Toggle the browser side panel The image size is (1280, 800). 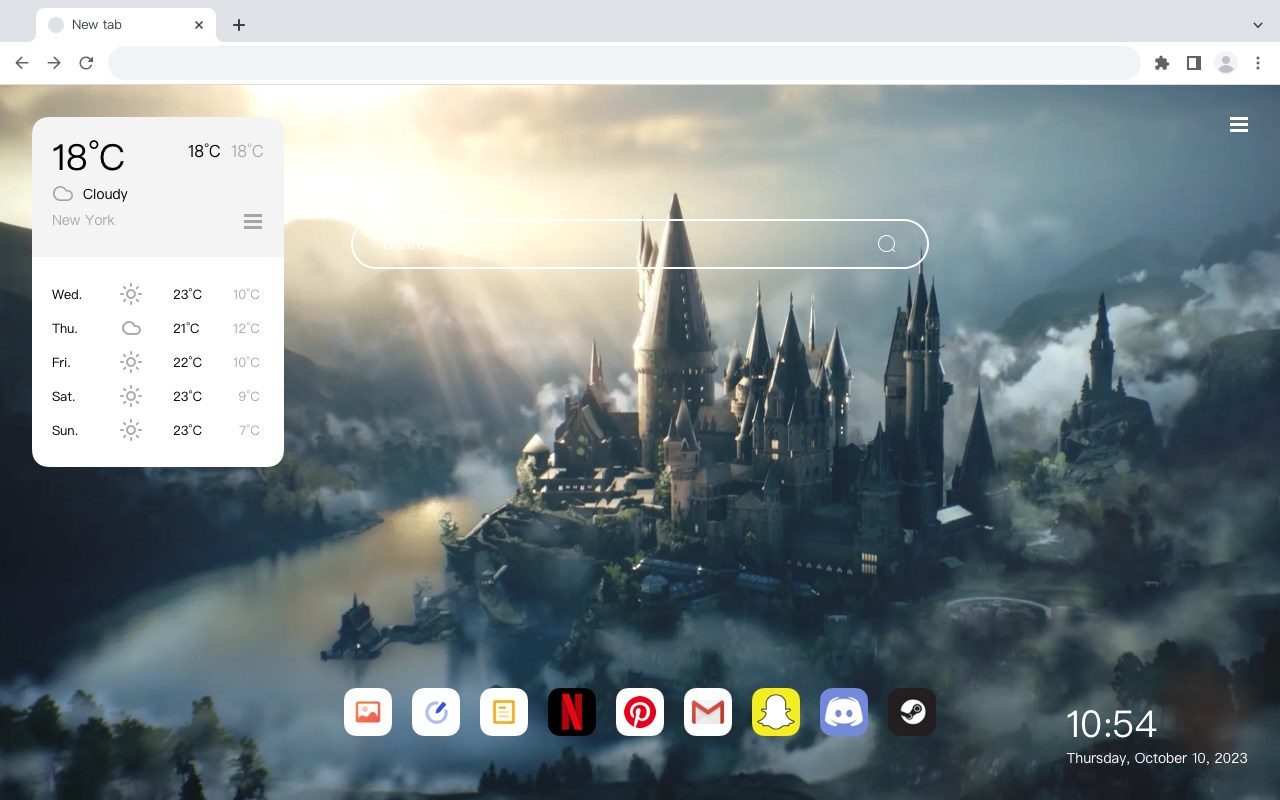pos(1194,63)
